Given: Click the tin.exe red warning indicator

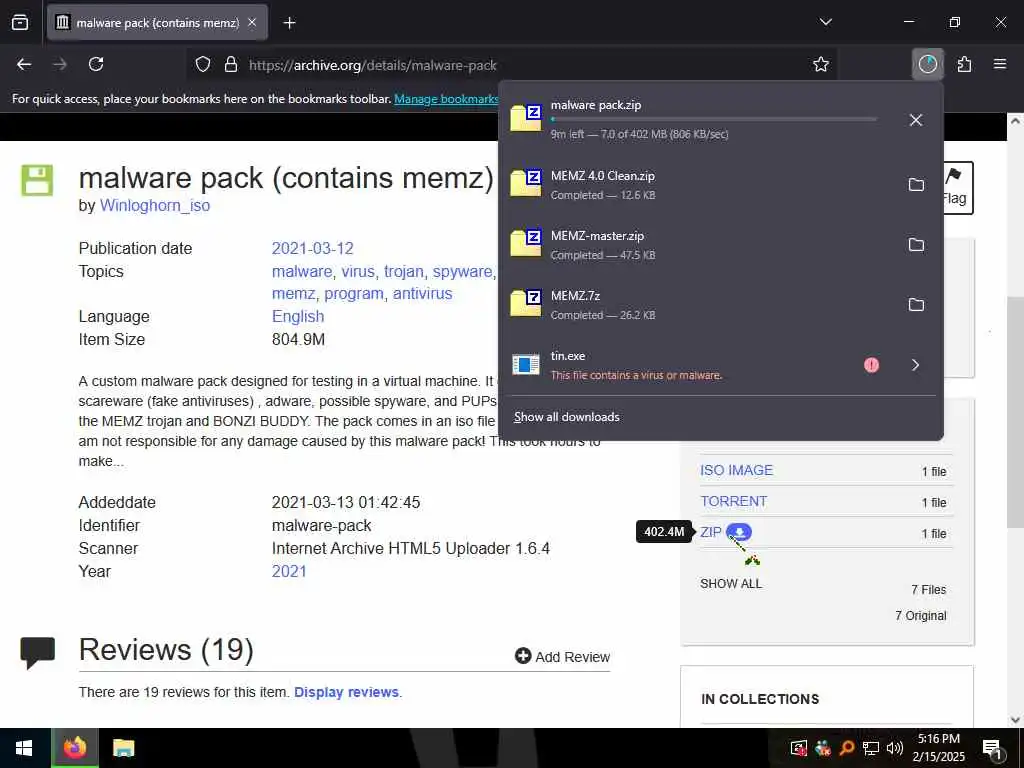Looking at the screenshot, I should (x=871, y=365).
